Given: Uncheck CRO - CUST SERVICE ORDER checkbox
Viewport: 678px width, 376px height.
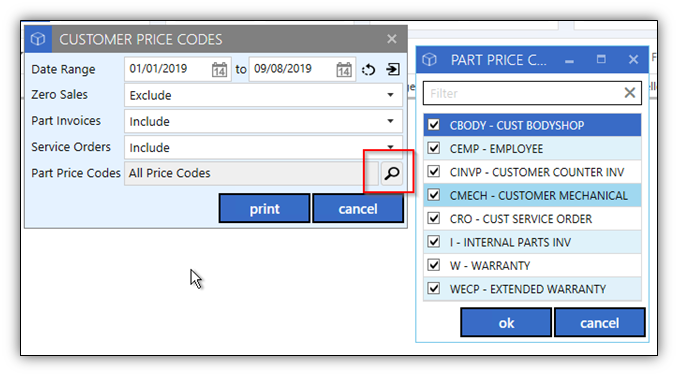Looking at the screenshot, I should point(434,218).
